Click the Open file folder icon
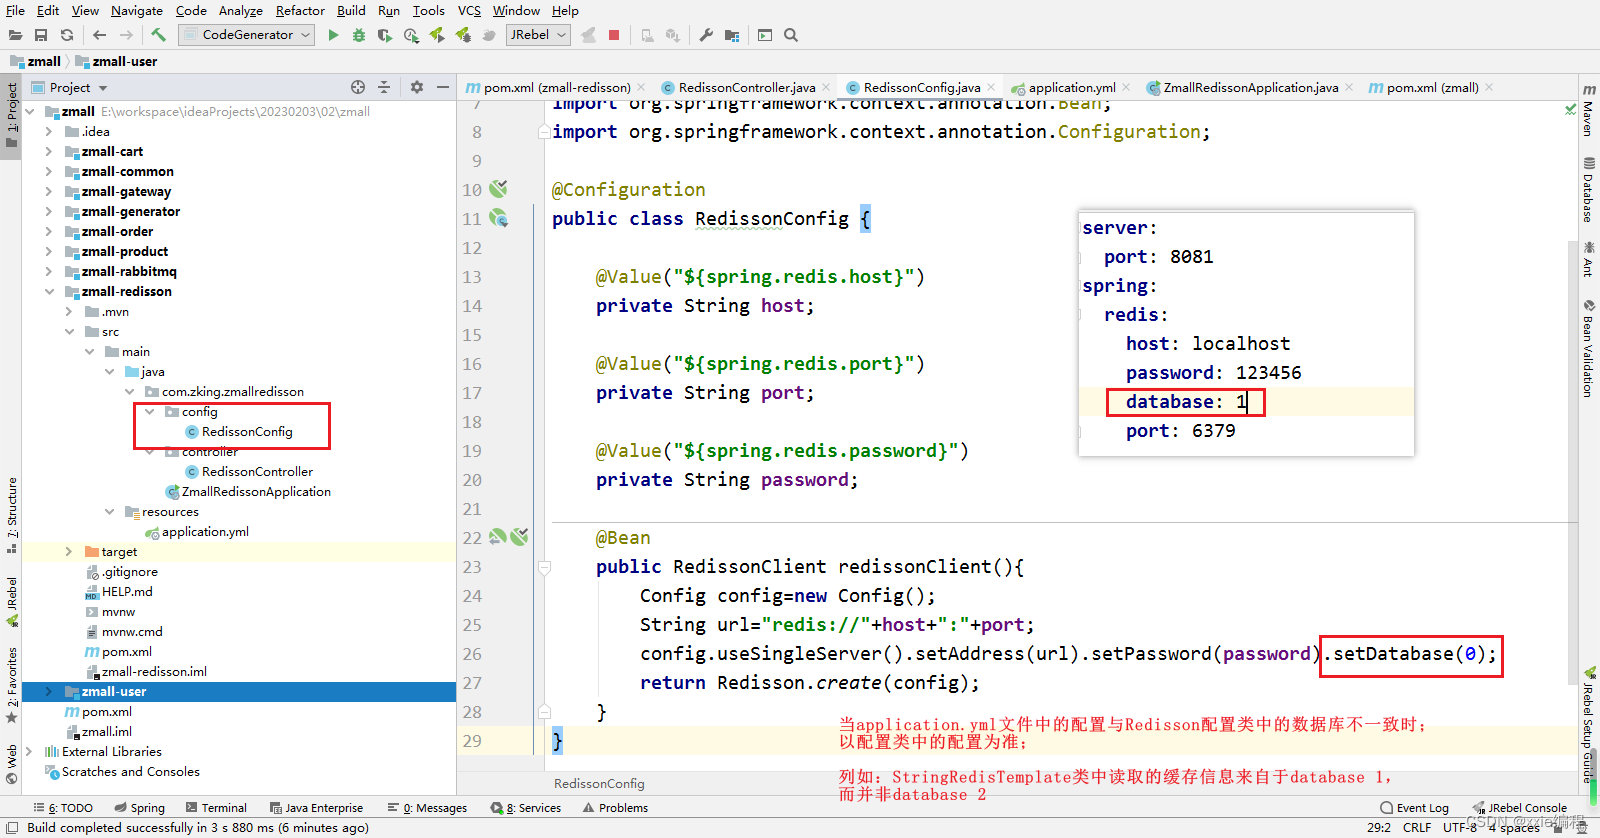The width and height of the screenshot is (1600, 838). pos(15,35)
